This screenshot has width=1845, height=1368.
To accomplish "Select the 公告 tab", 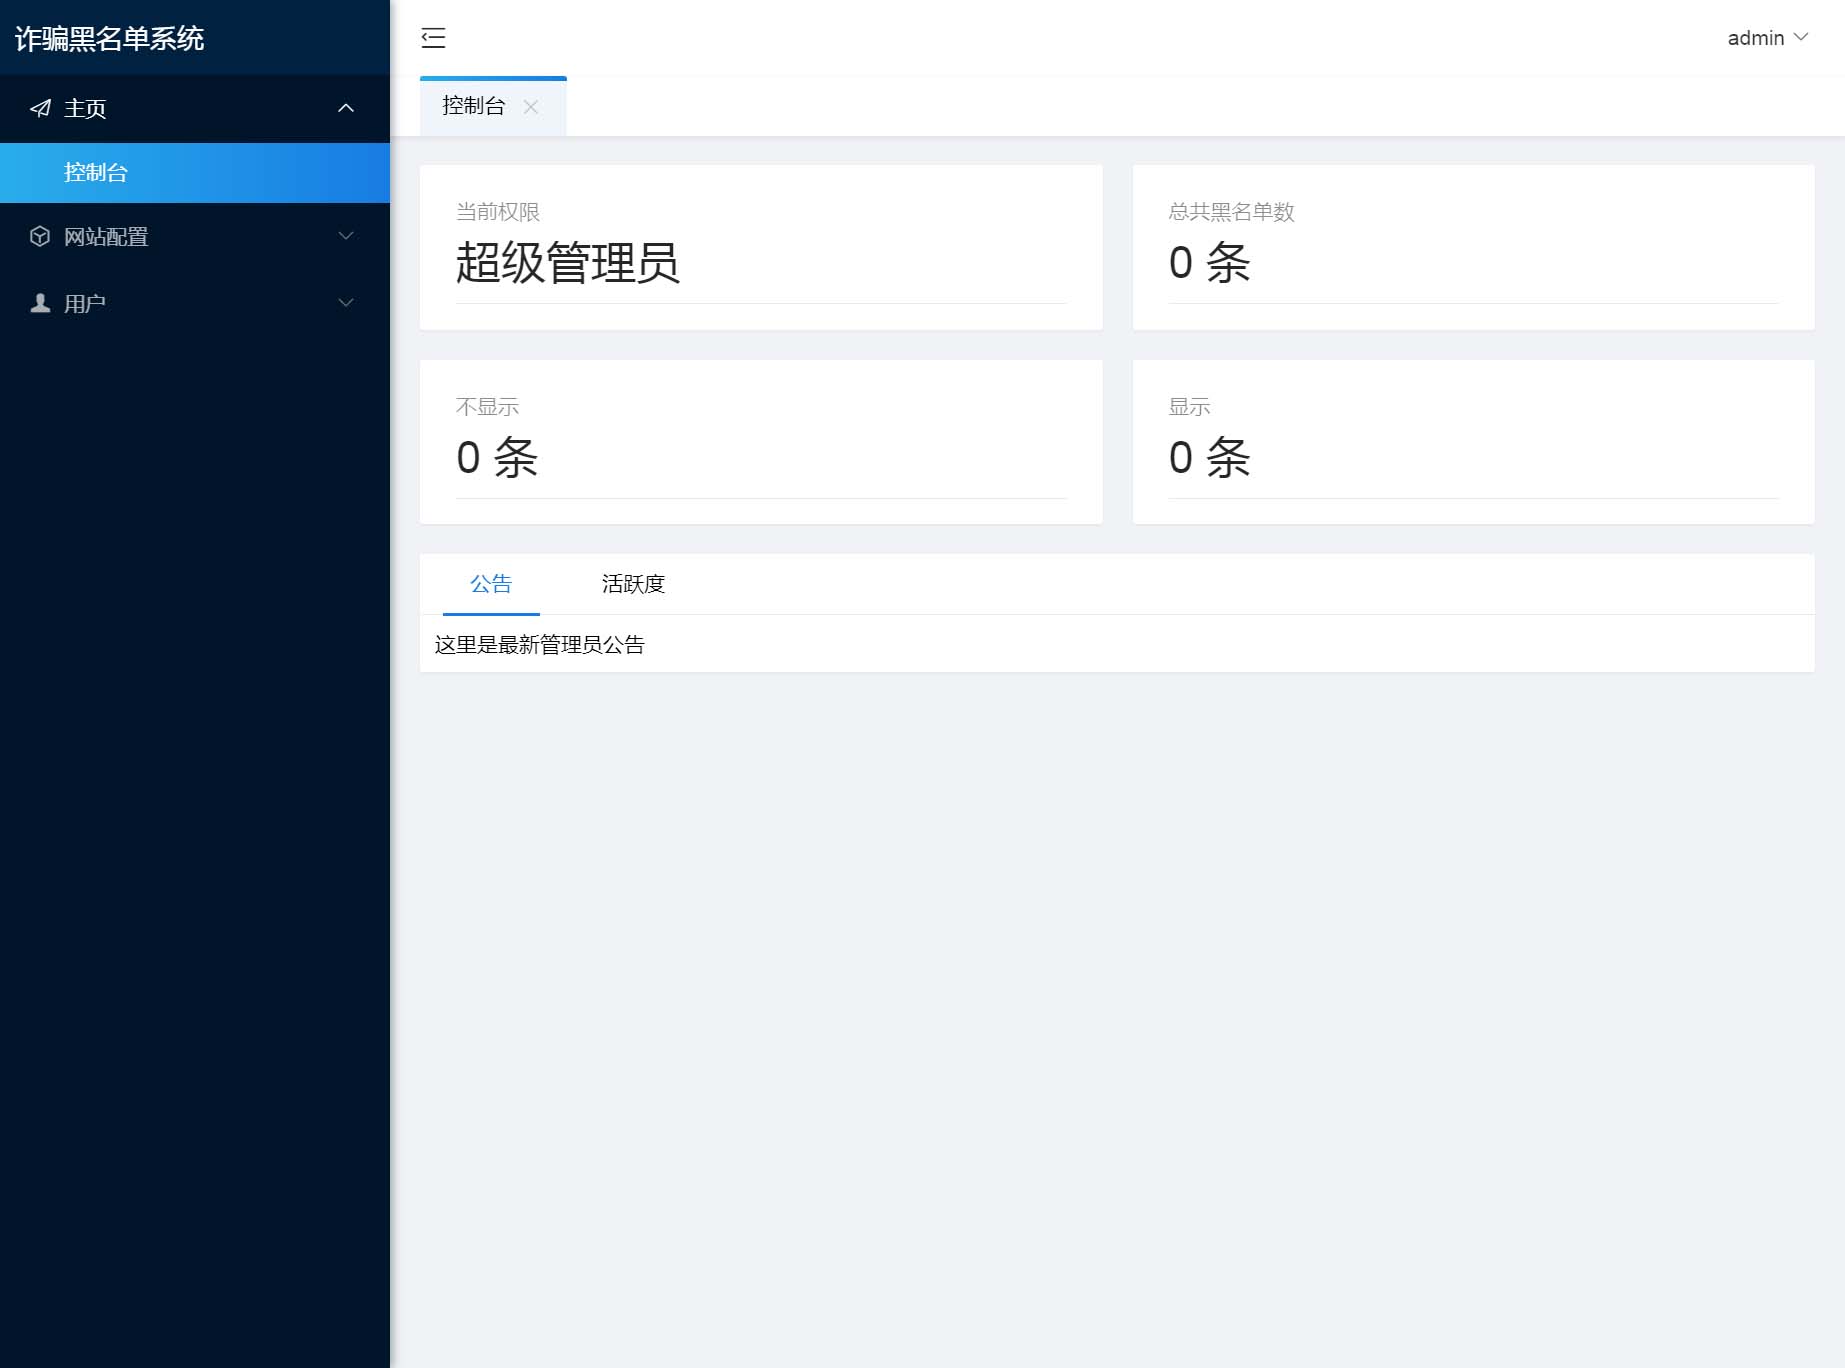I will pos(490,584).
